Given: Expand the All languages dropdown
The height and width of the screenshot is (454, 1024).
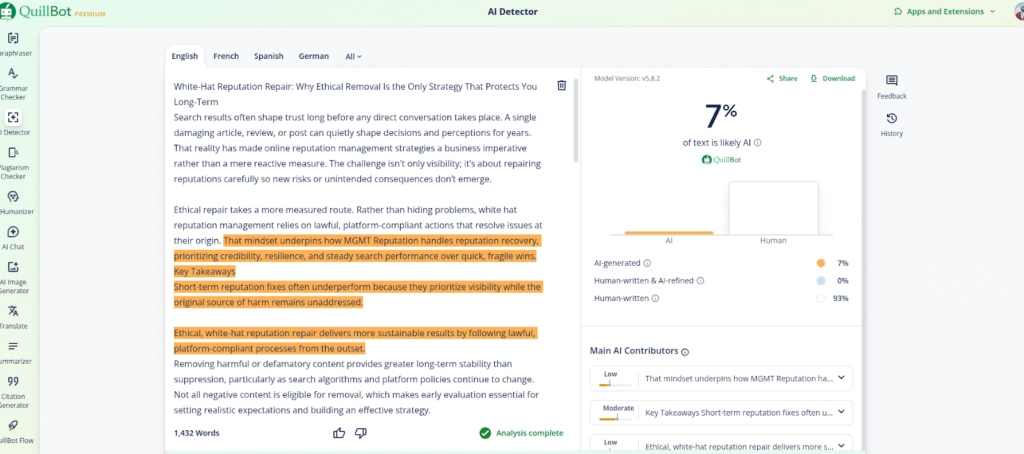Looking at the screenshot, I should 353,57.
